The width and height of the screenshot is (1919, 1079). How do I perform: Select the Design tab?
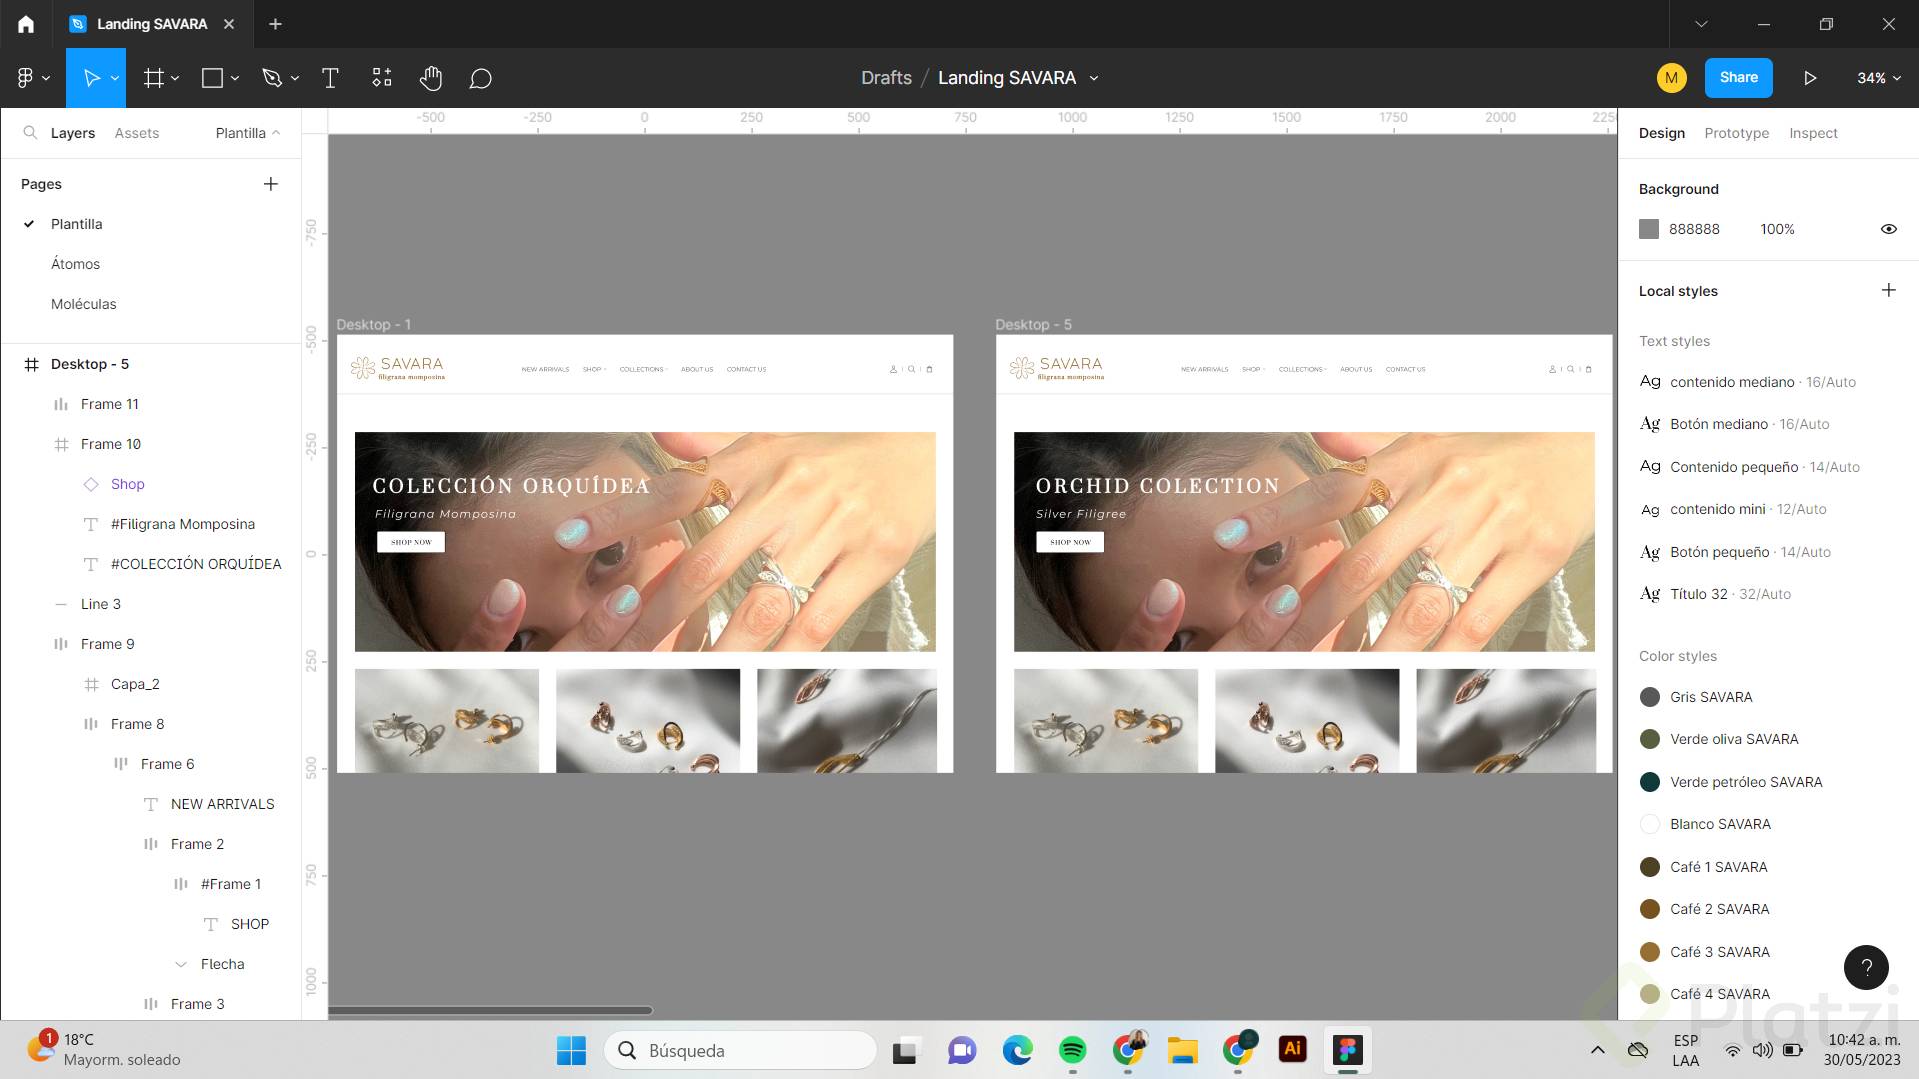click(x=1661, y=133)
